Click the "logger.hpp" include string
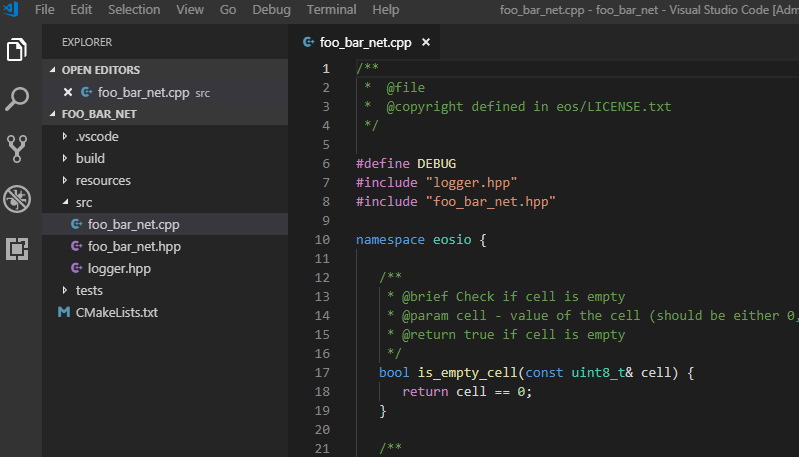Viewport: 799px width, 457px height. [471, 182]
